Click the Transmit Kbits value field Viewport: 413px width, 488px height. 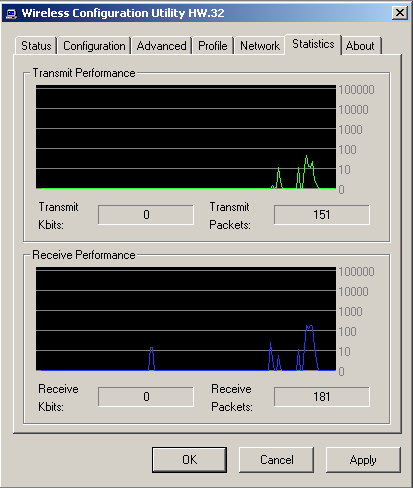(x=146, y=215)
